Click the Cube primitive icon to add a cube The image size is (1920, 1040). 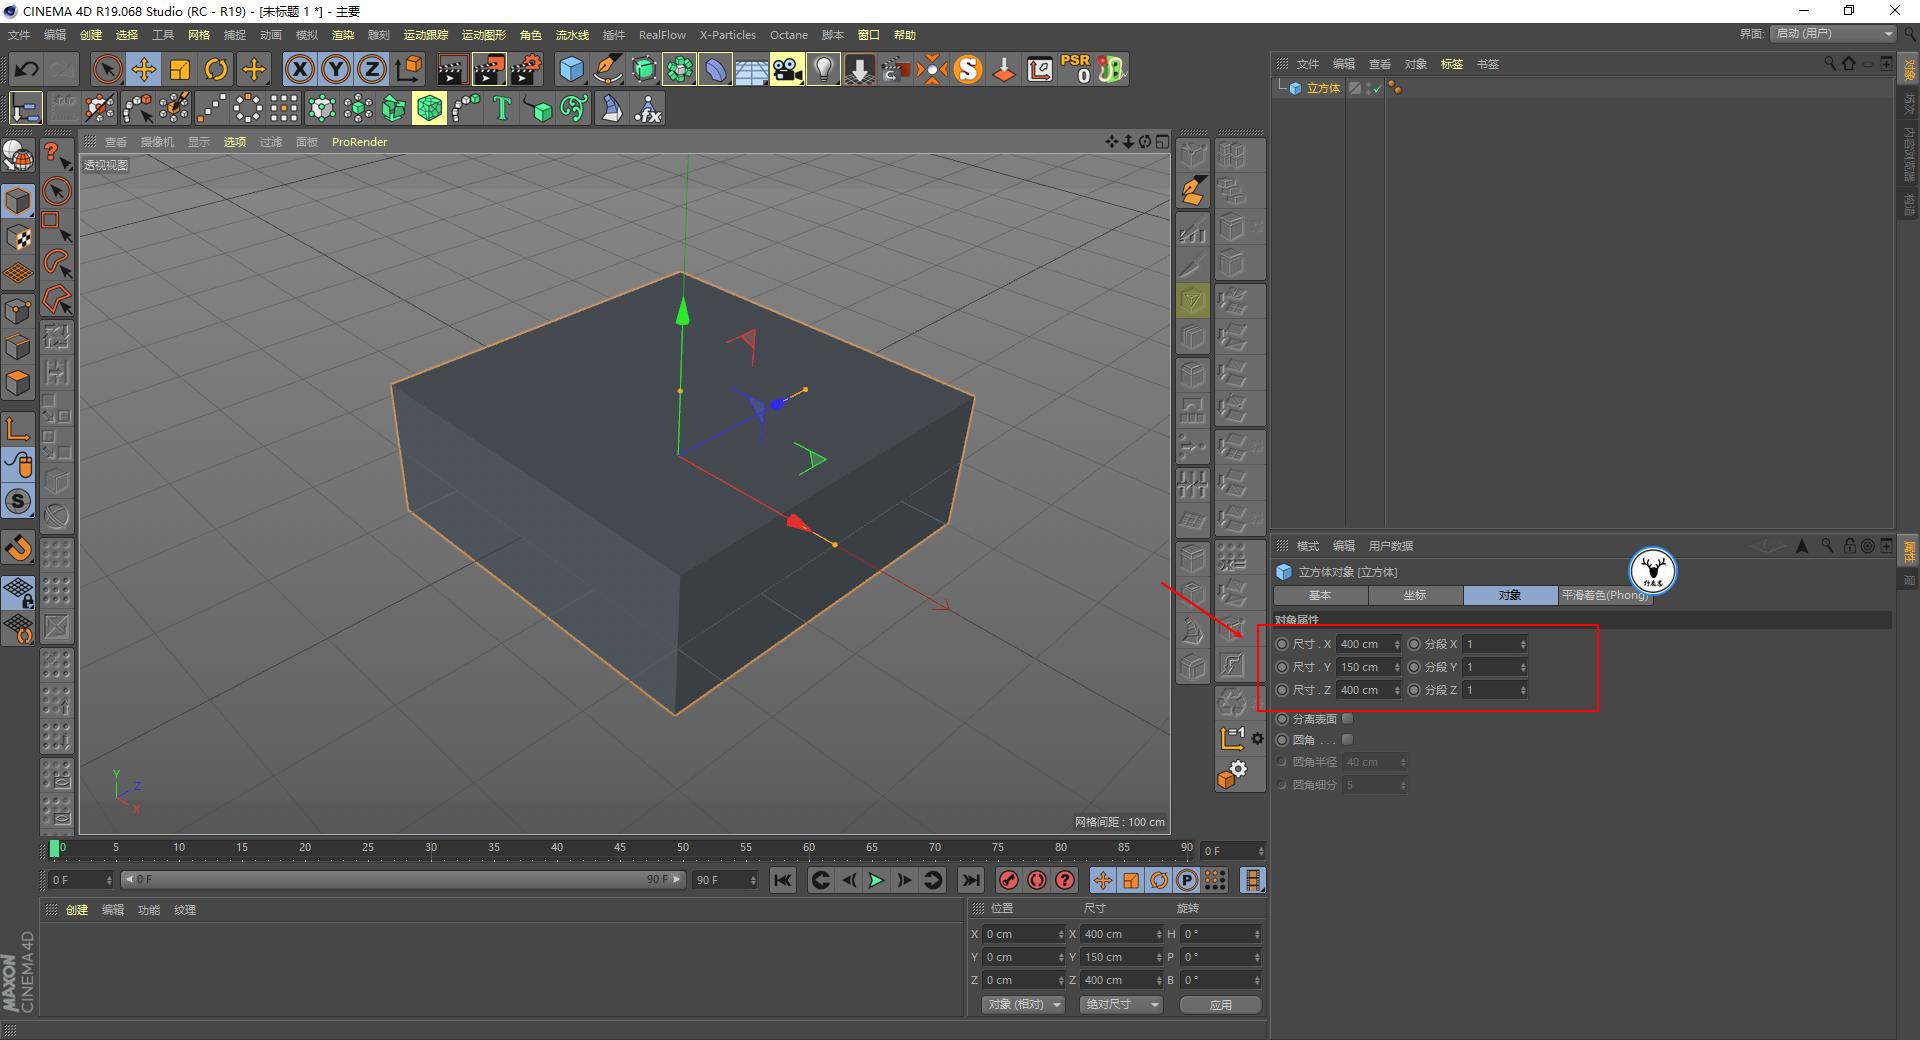(571, 69)
